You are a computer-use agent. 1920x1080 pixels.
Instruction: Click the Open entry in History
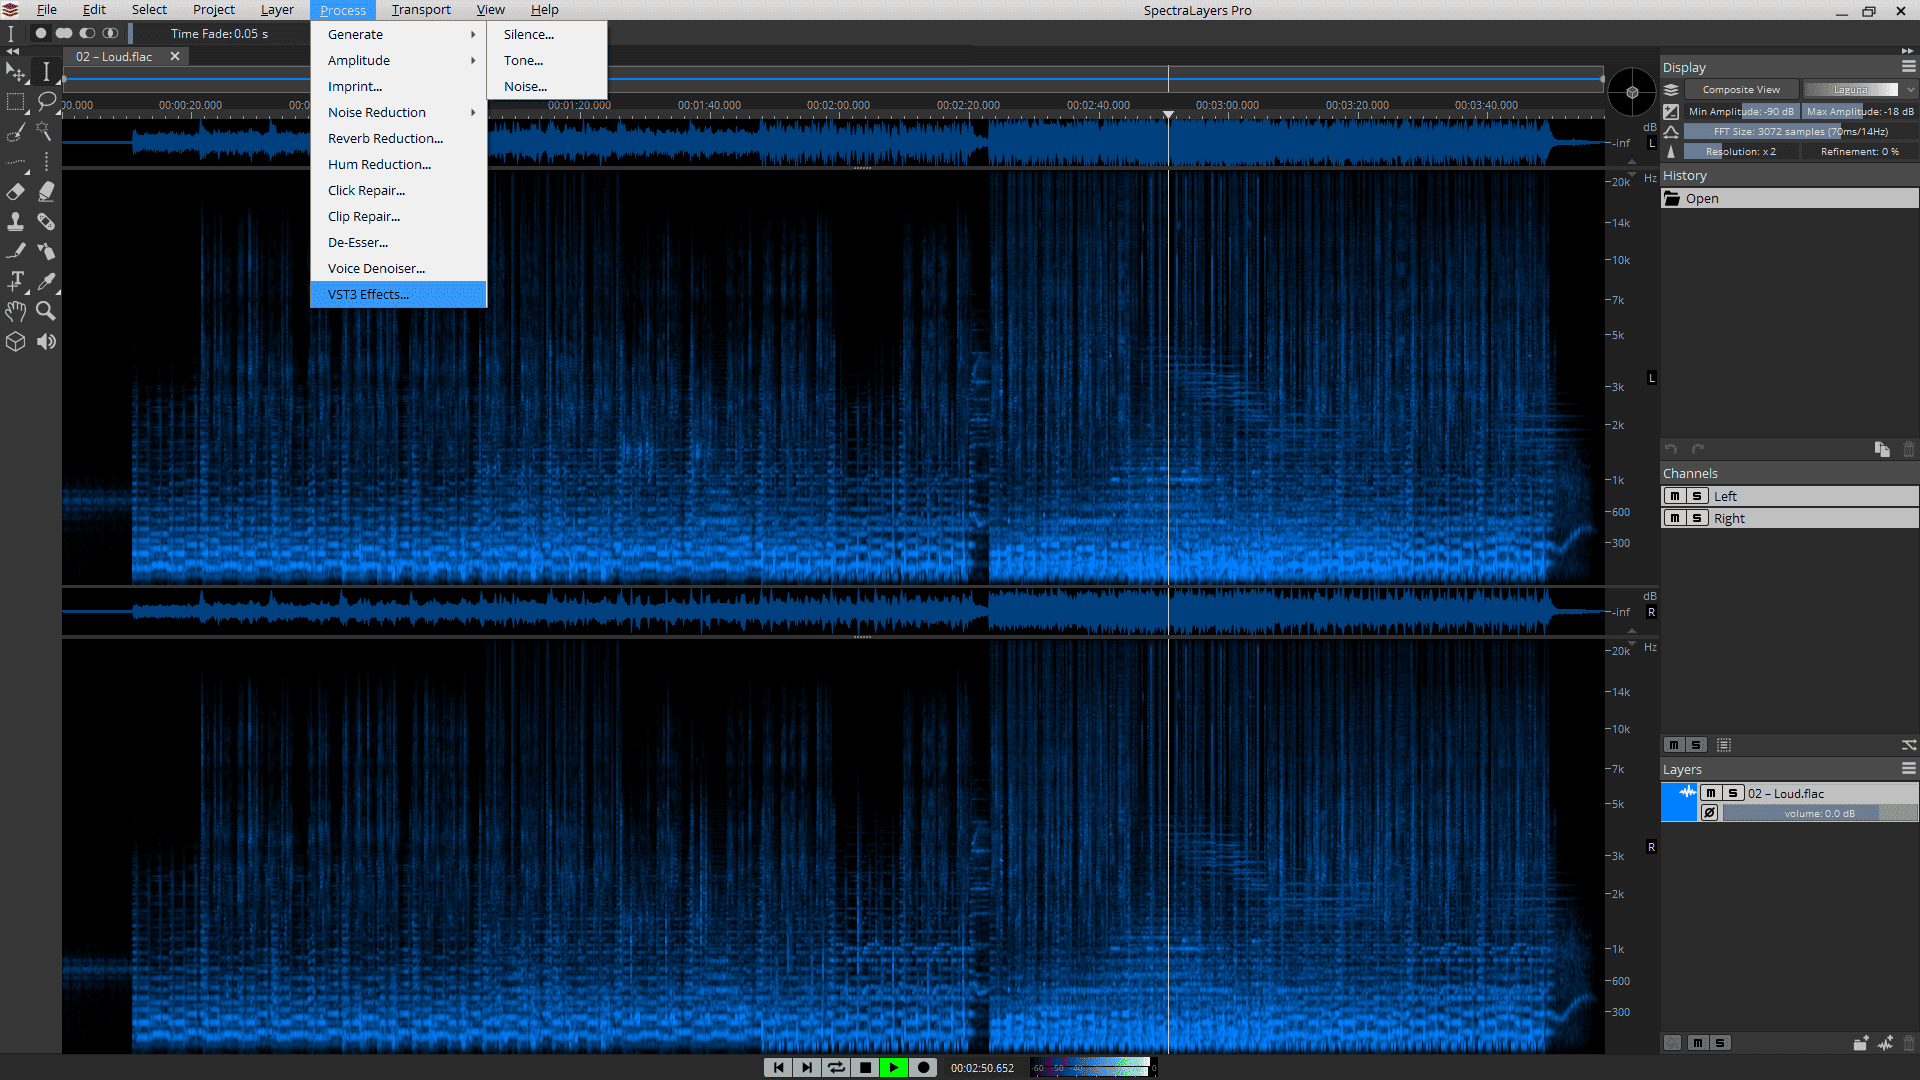pos(1790,198)
